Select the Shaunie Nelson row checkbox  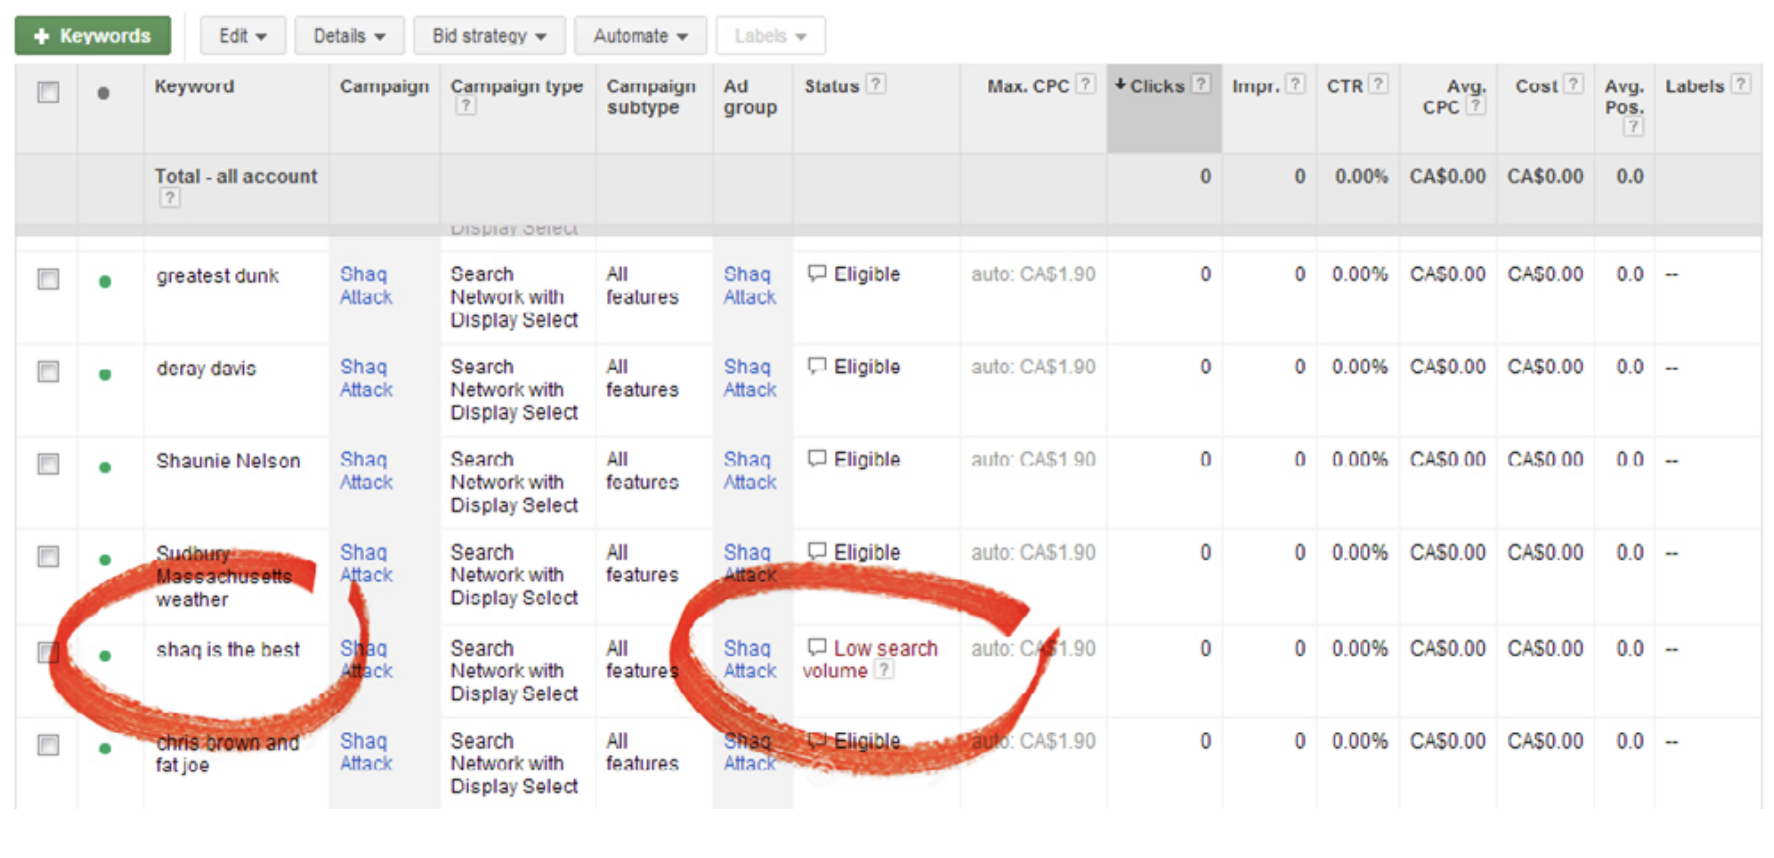pyautogui.click(x=48, y=464)
